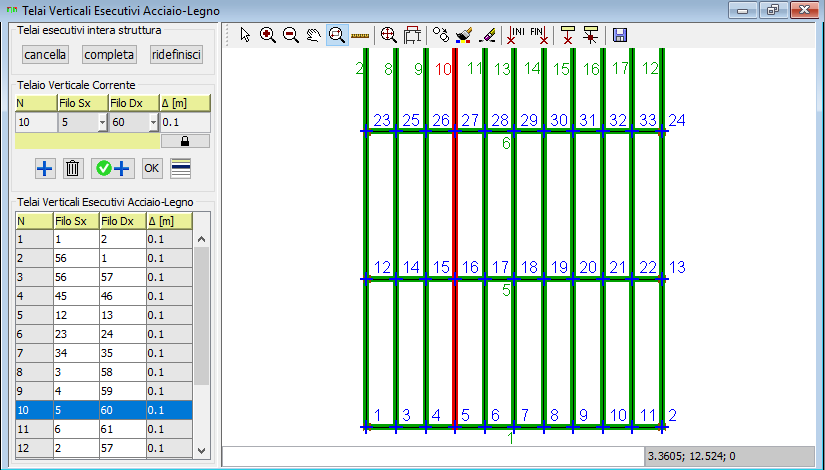Click green frame label 17 at top
825x470 pixels.
pos(620,68)
